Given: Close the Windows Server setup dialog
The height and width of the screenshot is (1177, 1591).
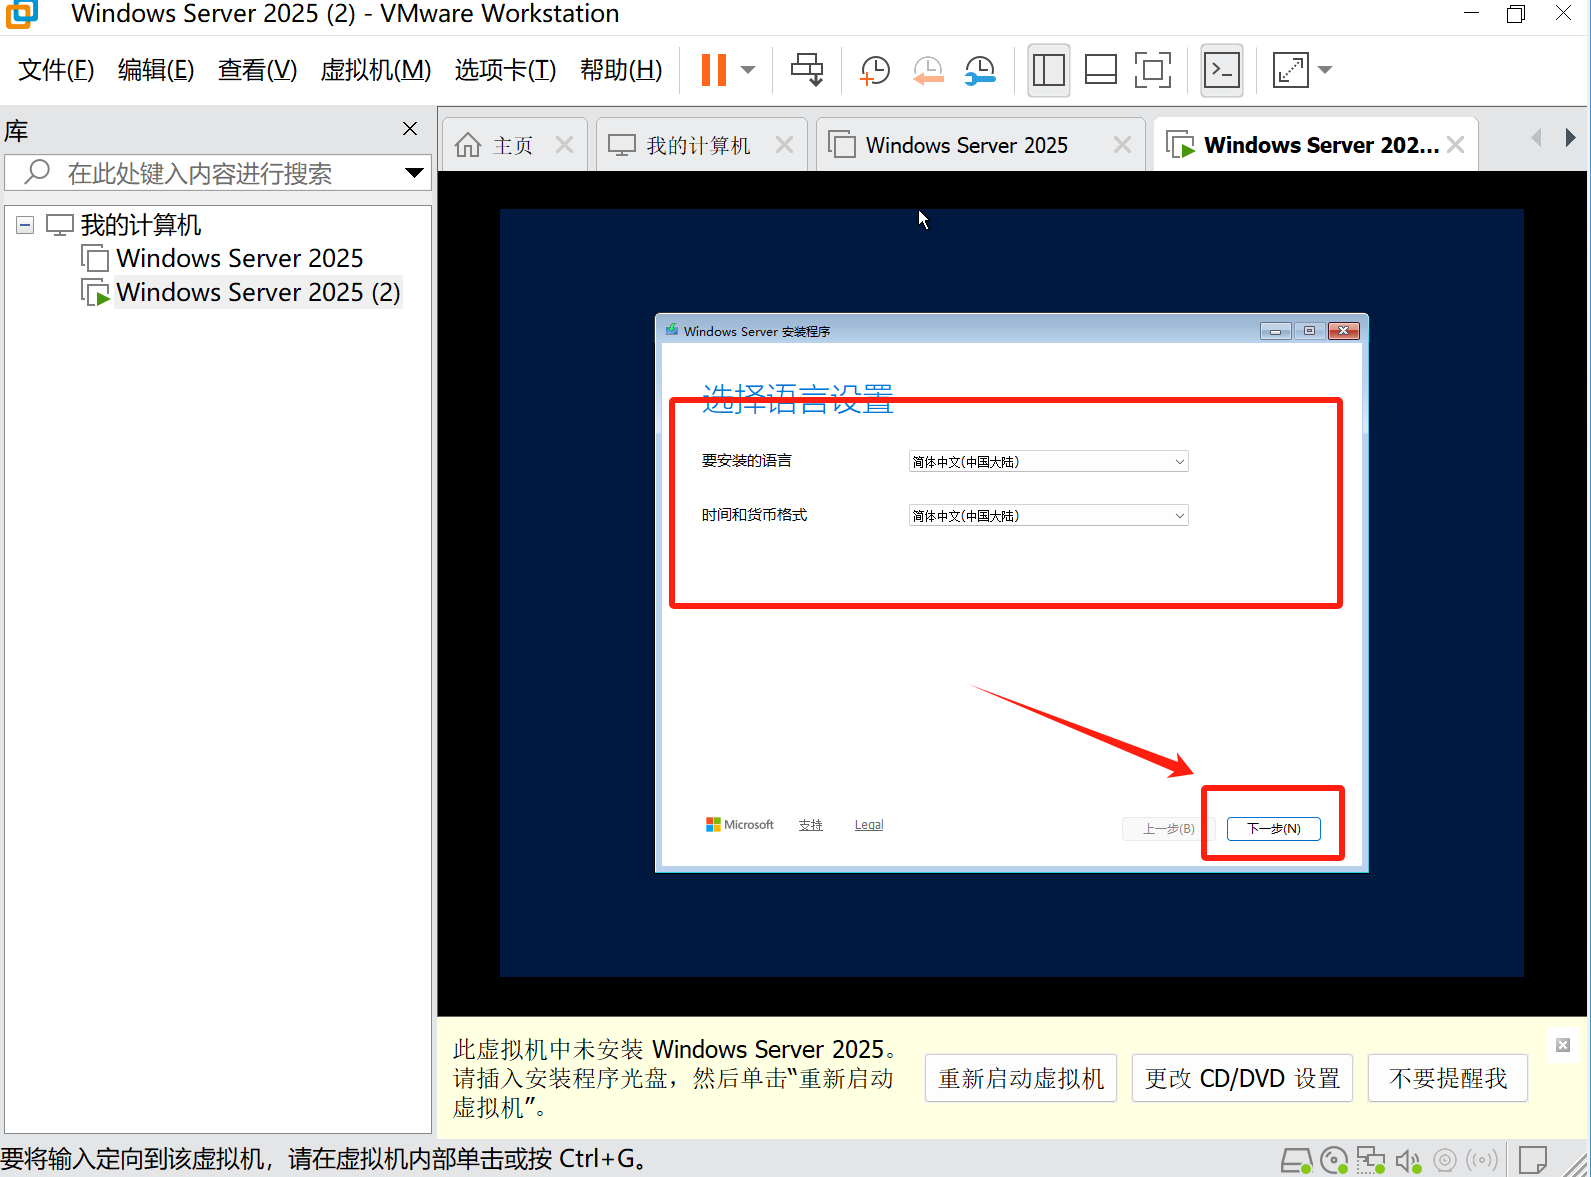Looking at the screenshot, I should point(1344,331).
